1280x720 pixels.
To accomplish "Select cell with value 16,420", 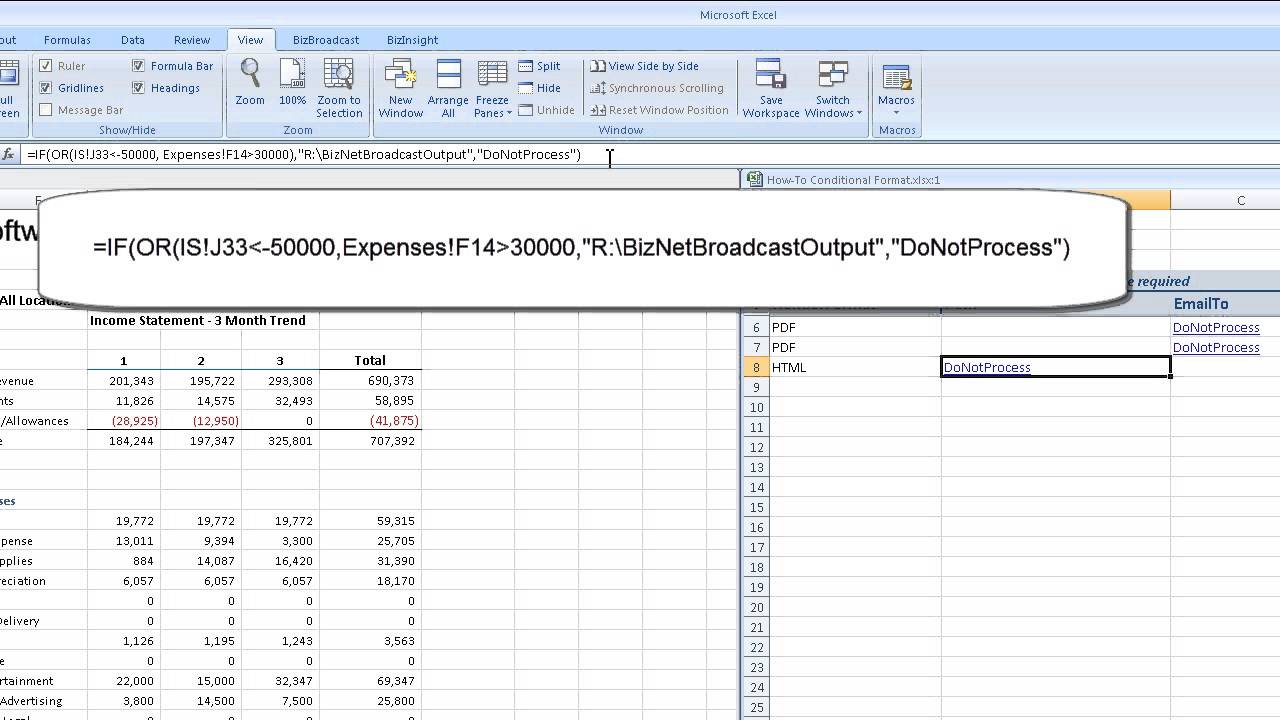I will [280, 560].
